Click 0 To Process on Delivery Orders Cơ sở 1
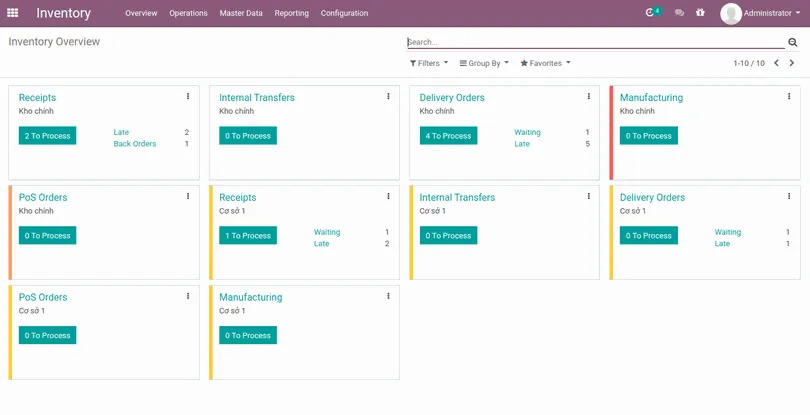This screenshot has width=810, height=415. click(x=649, y=236)
